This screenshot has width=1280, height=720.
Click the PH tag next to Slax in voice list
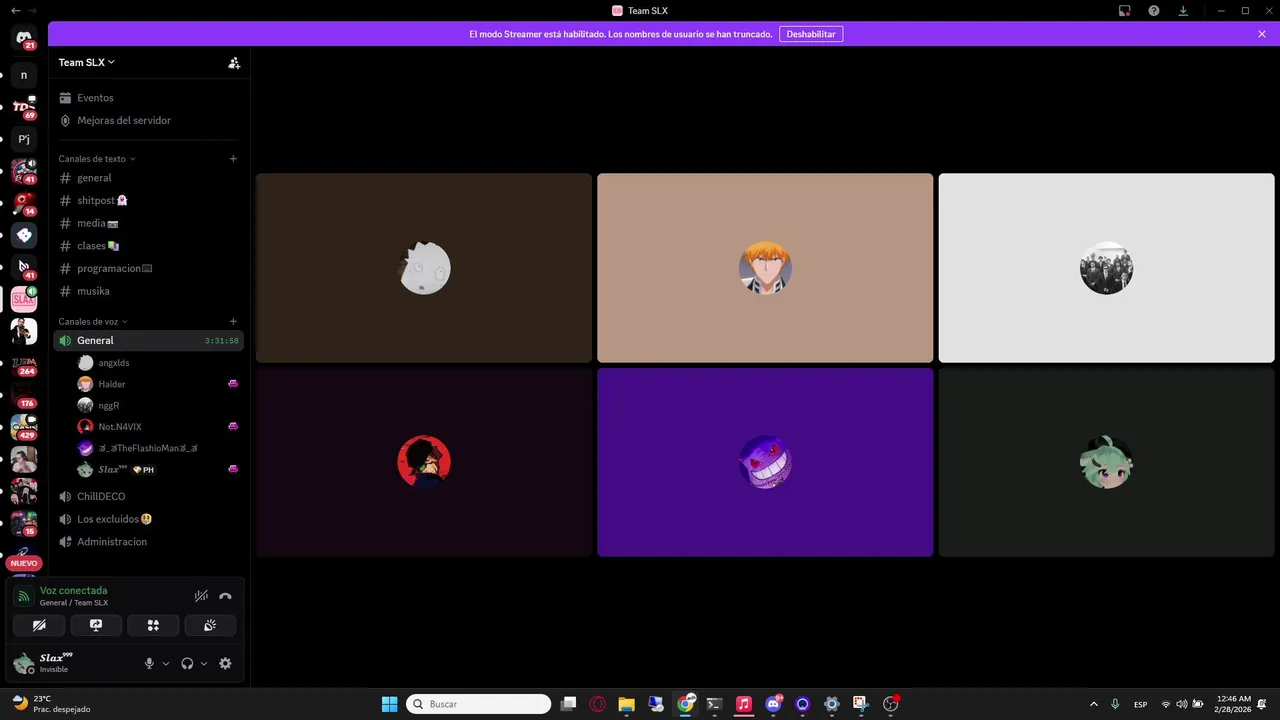[143, 470]
